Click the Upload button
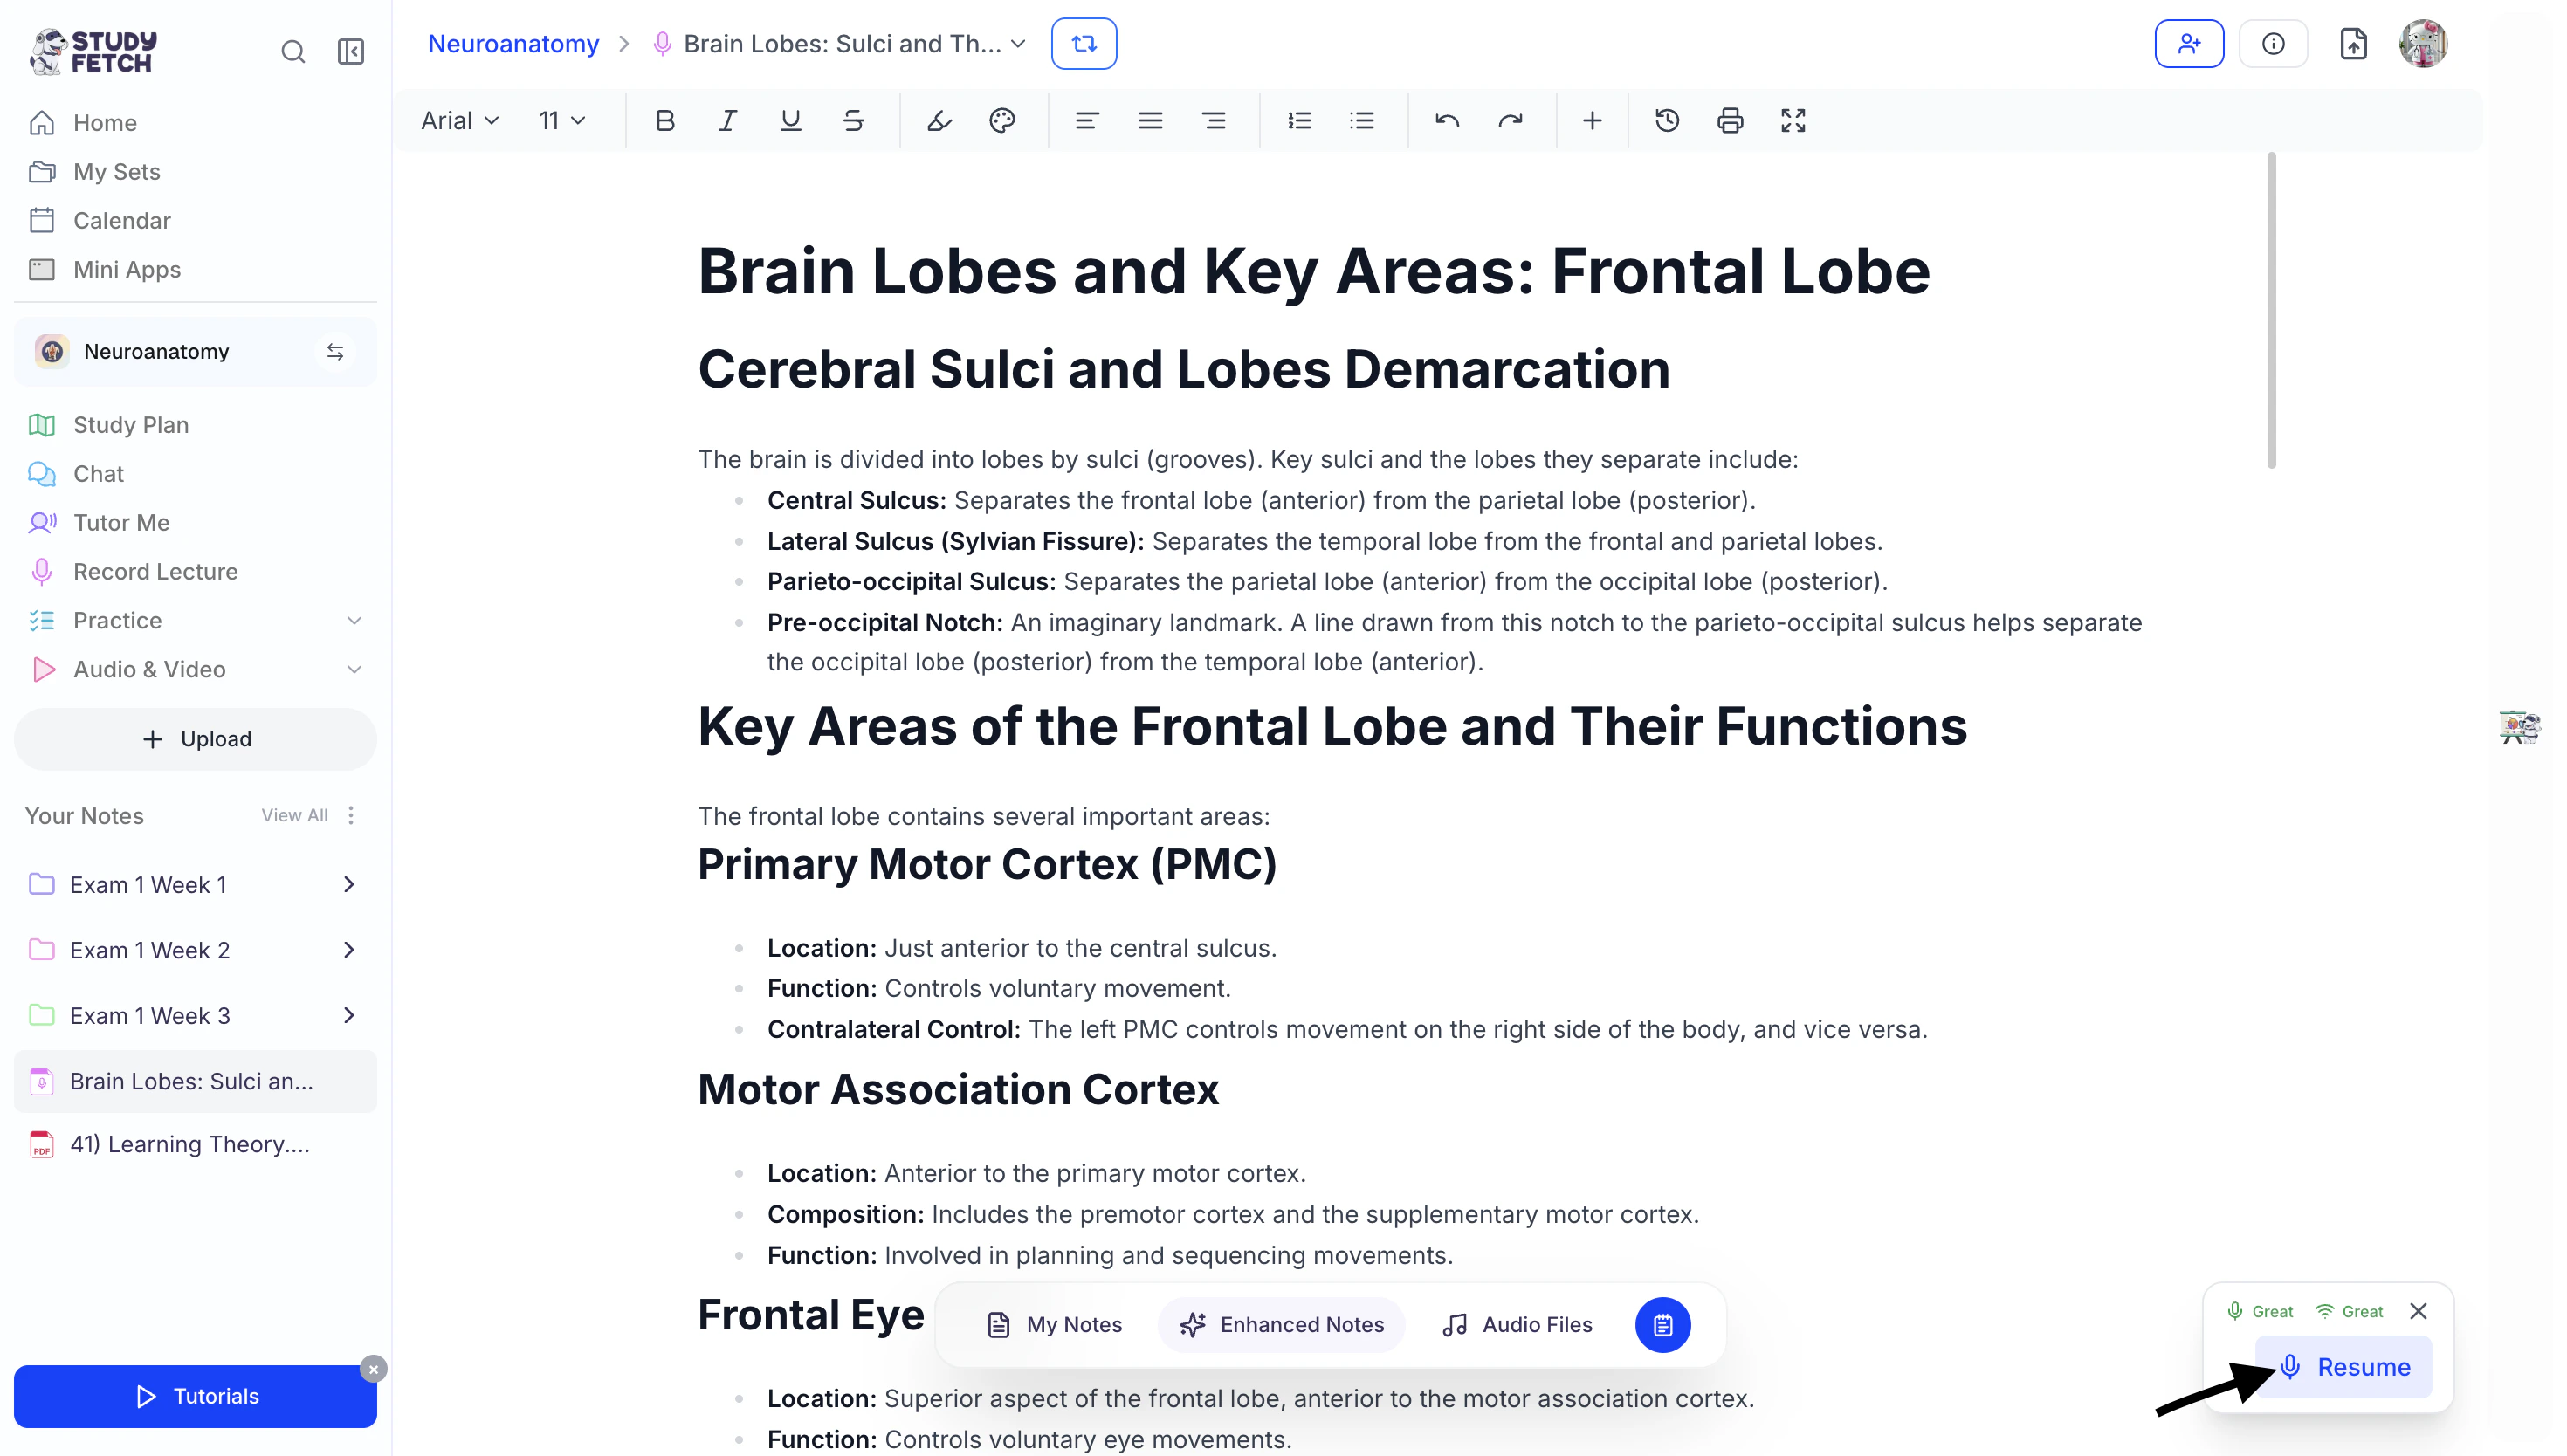This screenshot has height=1456, width=2567. [x=196, y=739]
